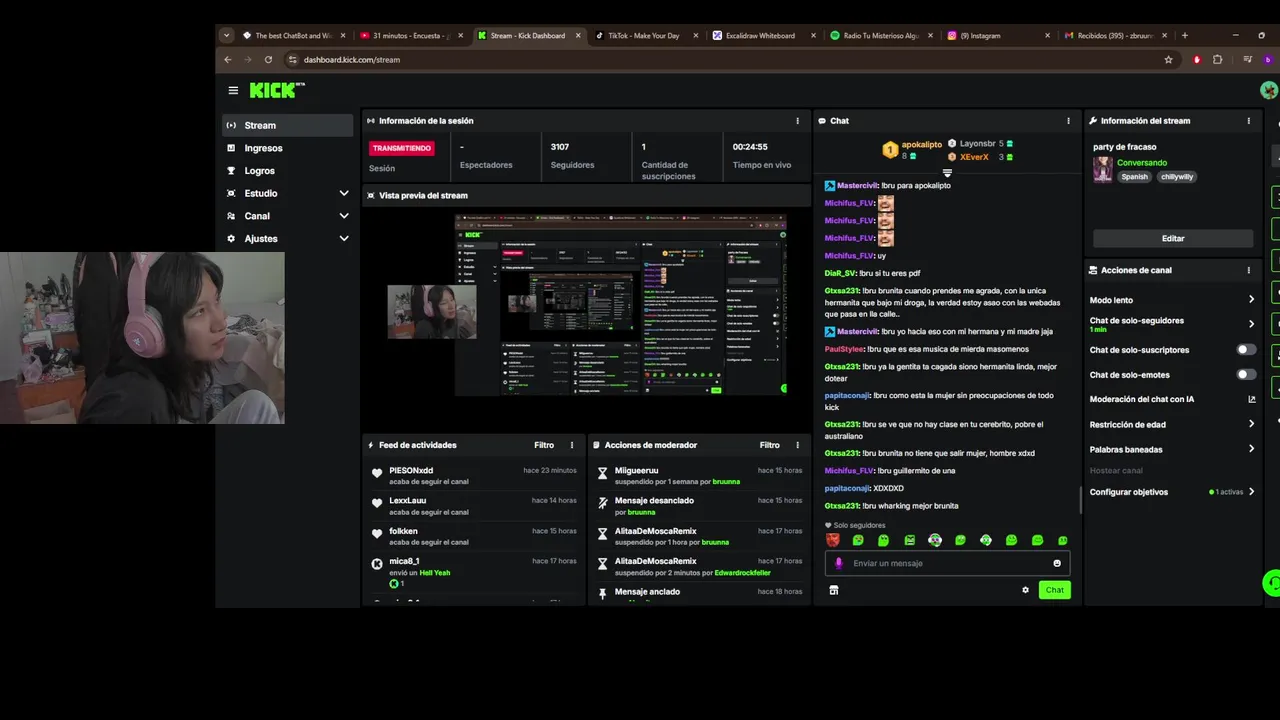Open browser tab list dropdown
1280x720 pixels.
point(227,35)
